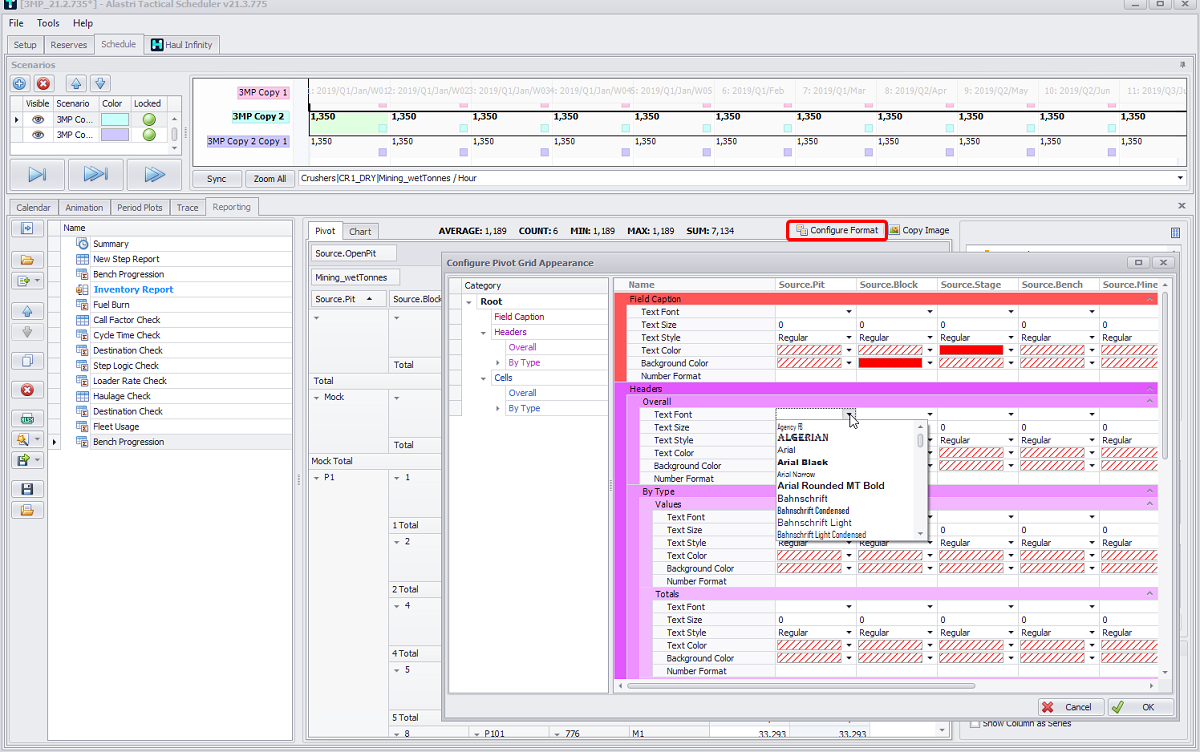
Task: Open the Tools menu
Action: (48, 23)
